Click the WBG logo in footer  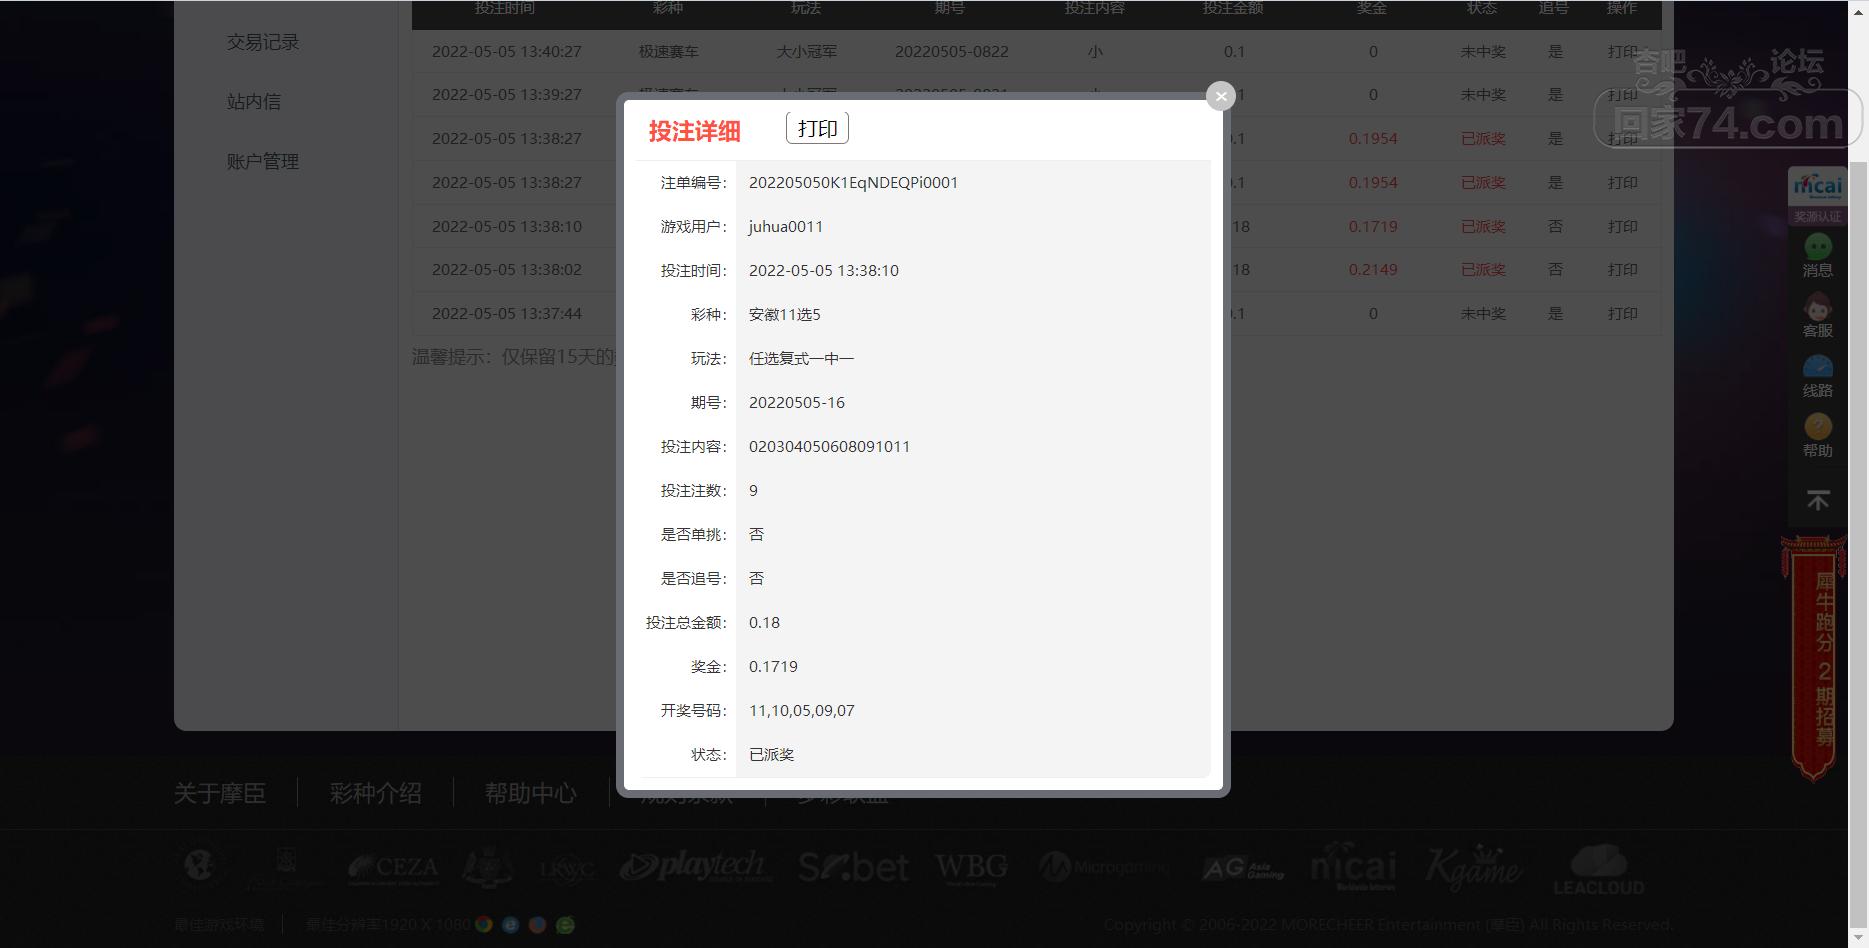[x=971, y=867]
